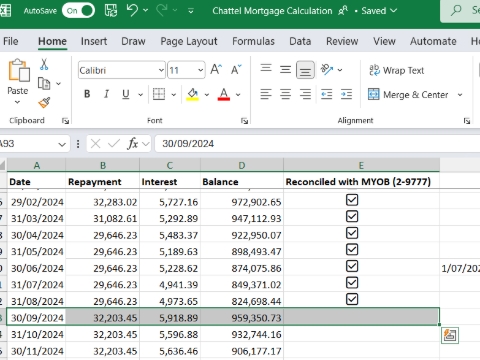480x360 pixels.
Task: Uncheck reconciled box for 31/03/2024
Action: pyautogui.click(x=352, y=217)
